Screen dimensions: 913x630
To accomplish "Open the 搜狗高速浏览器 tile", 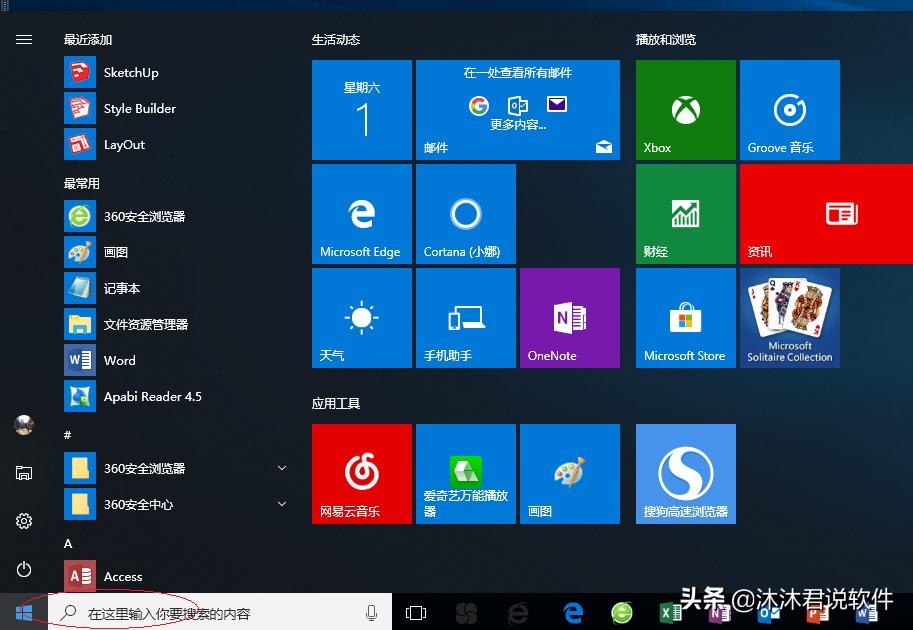I will point(686,474).
